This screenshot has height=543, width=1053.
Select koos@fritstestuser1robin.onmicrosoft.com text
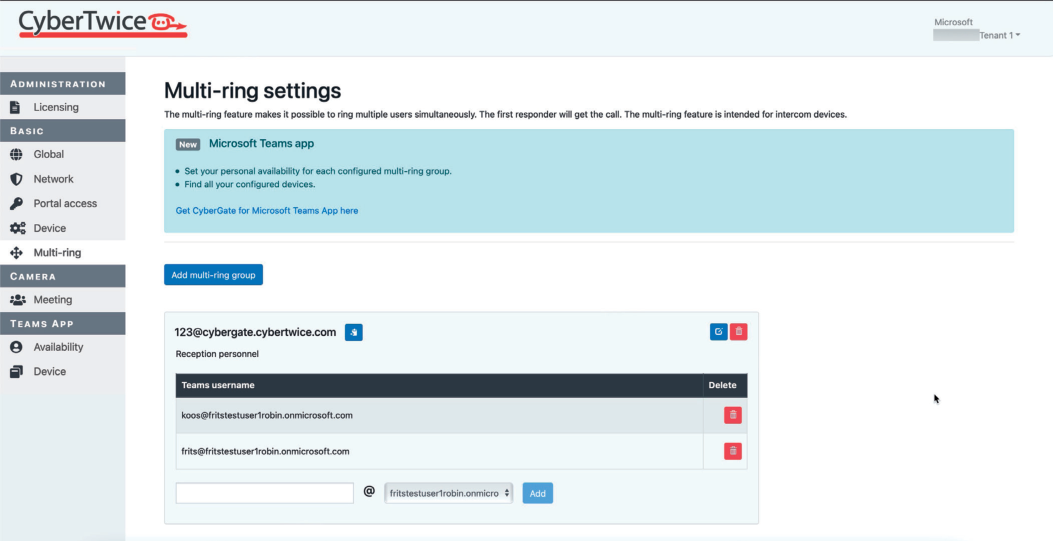(267, 415)
